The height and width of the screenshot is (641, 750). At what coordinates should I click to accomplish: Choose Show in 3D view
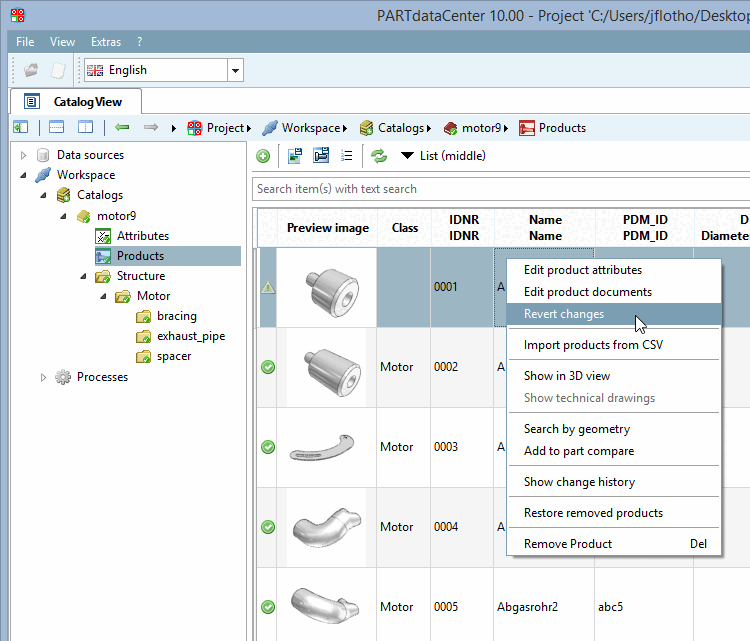(x=614, y=376)
